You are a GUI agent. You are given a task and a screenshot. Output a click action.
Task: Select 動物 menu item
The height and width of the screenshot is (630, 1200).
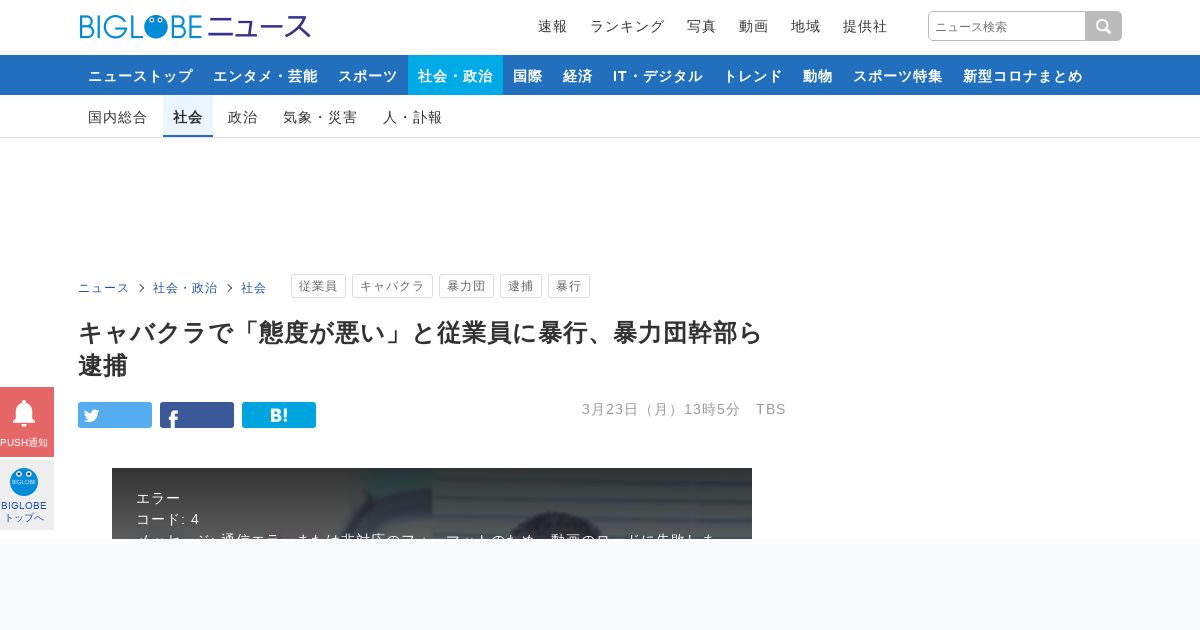(817, 75)
